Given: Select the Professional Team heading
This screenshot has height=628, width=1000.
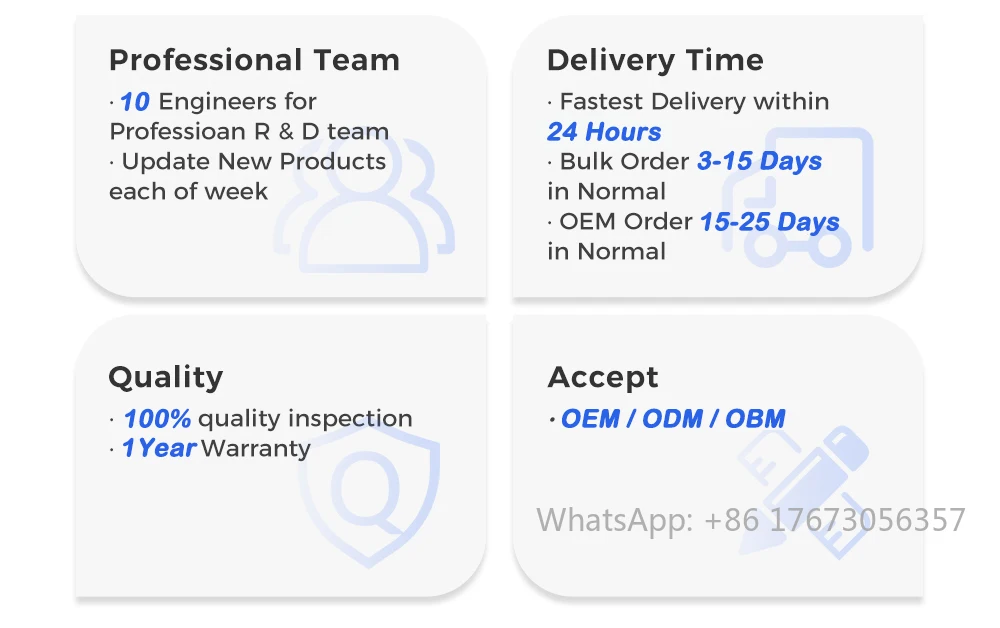Looking at the screenshot, I should click(x=254, y=60).
